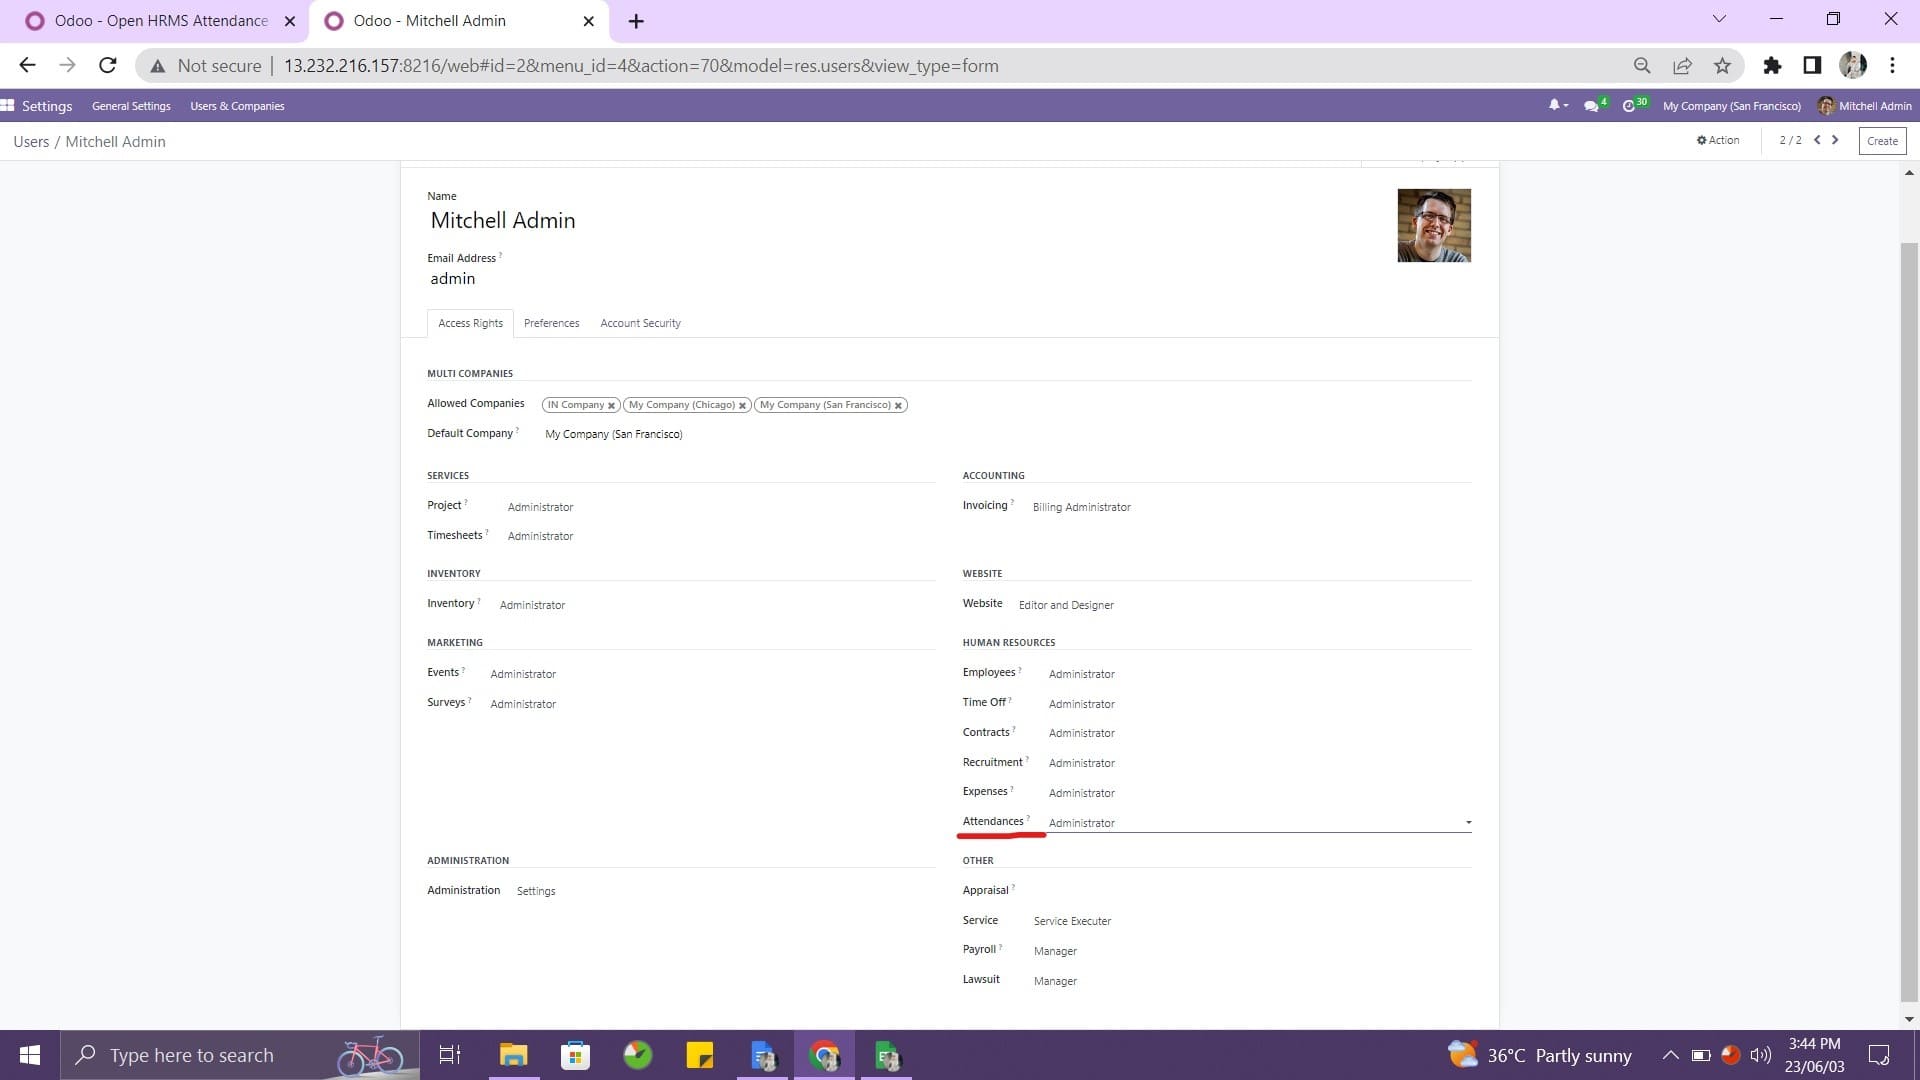The height and width of the screenshot is (1080, 1920).
Task: Bookmark this page with star icon
Action: coord(1722,66)
